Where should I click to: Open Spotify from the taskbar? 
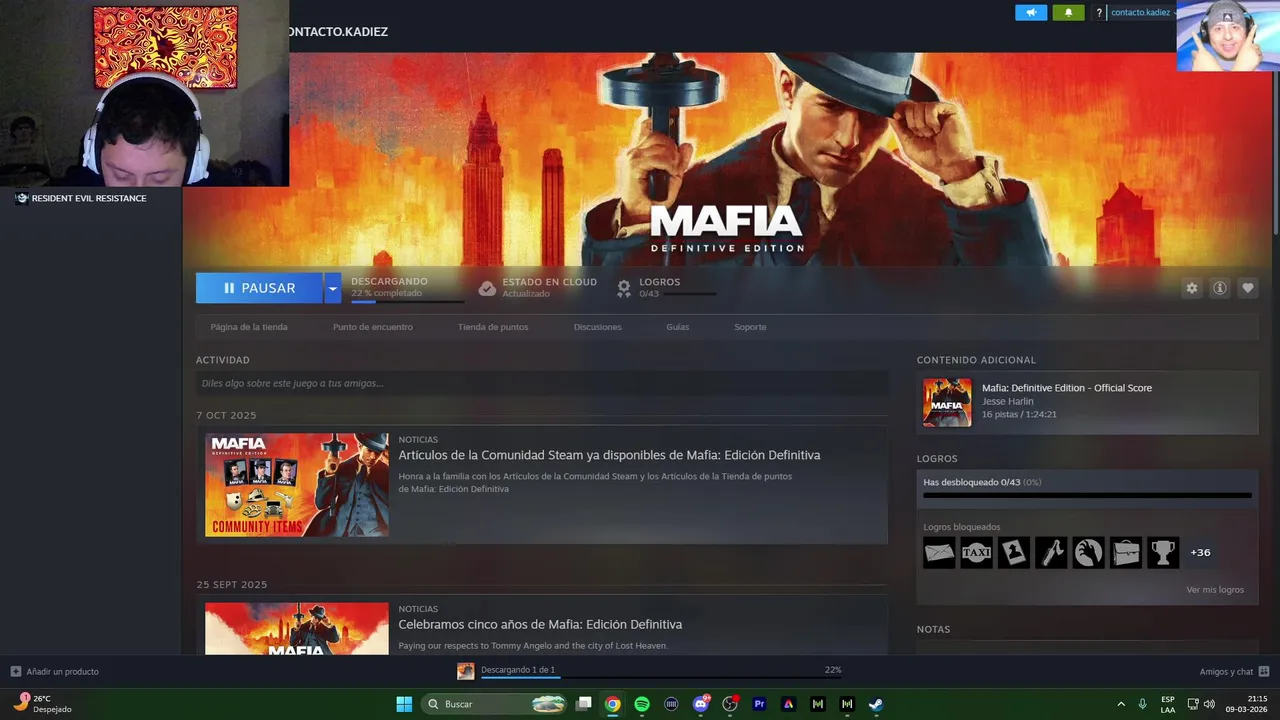click(642, 704)
